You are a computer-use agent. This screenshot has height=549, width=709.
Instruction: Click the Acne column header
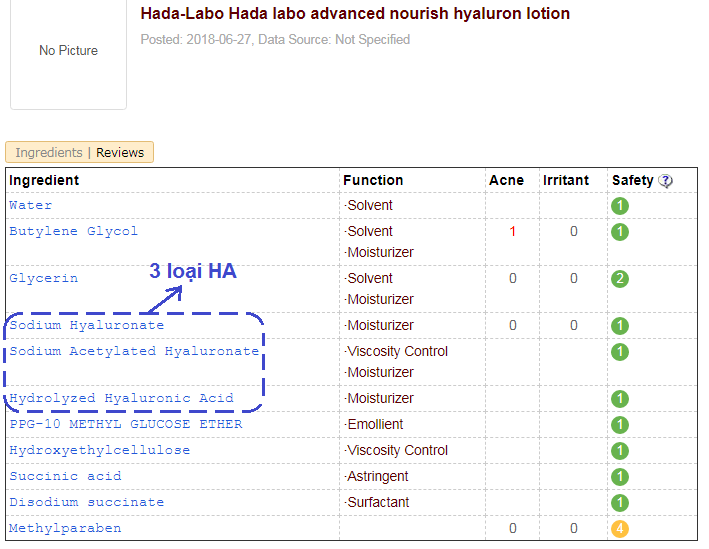point(506,180)
